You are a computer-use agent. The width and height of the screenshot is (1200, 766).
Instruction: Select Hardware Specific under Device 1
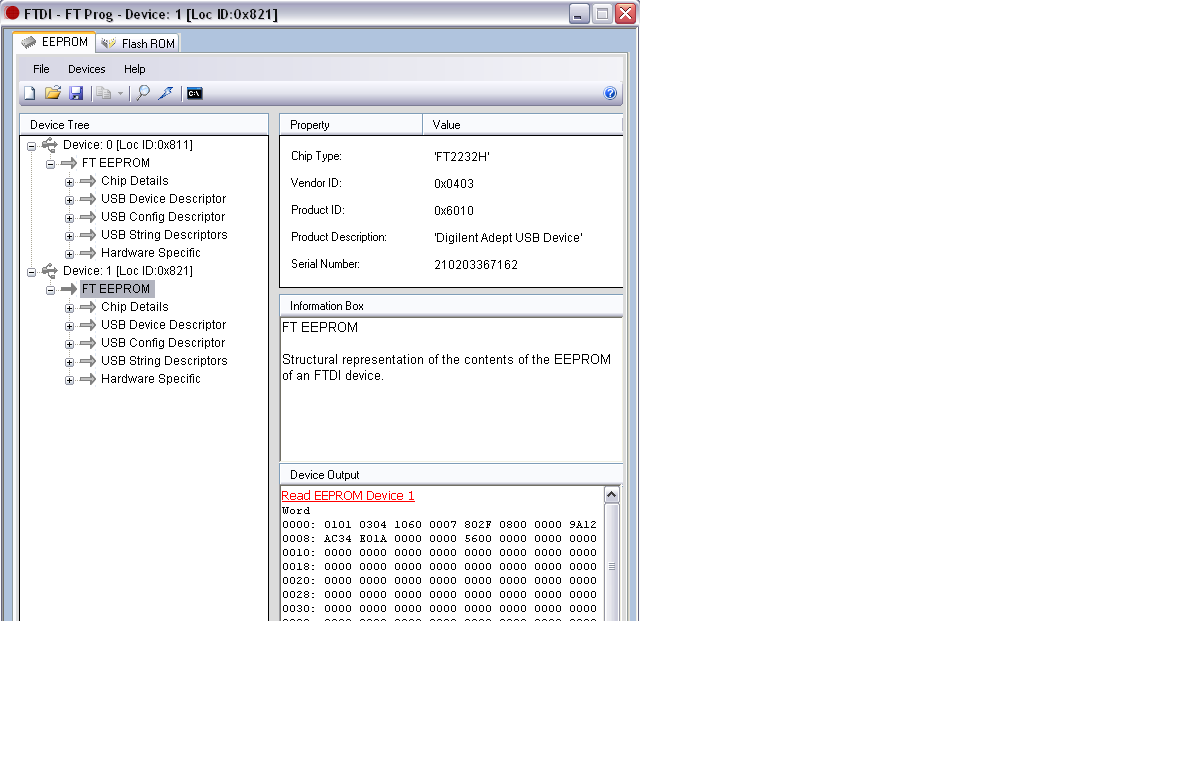pyautogui.click(x=151, y=379)
